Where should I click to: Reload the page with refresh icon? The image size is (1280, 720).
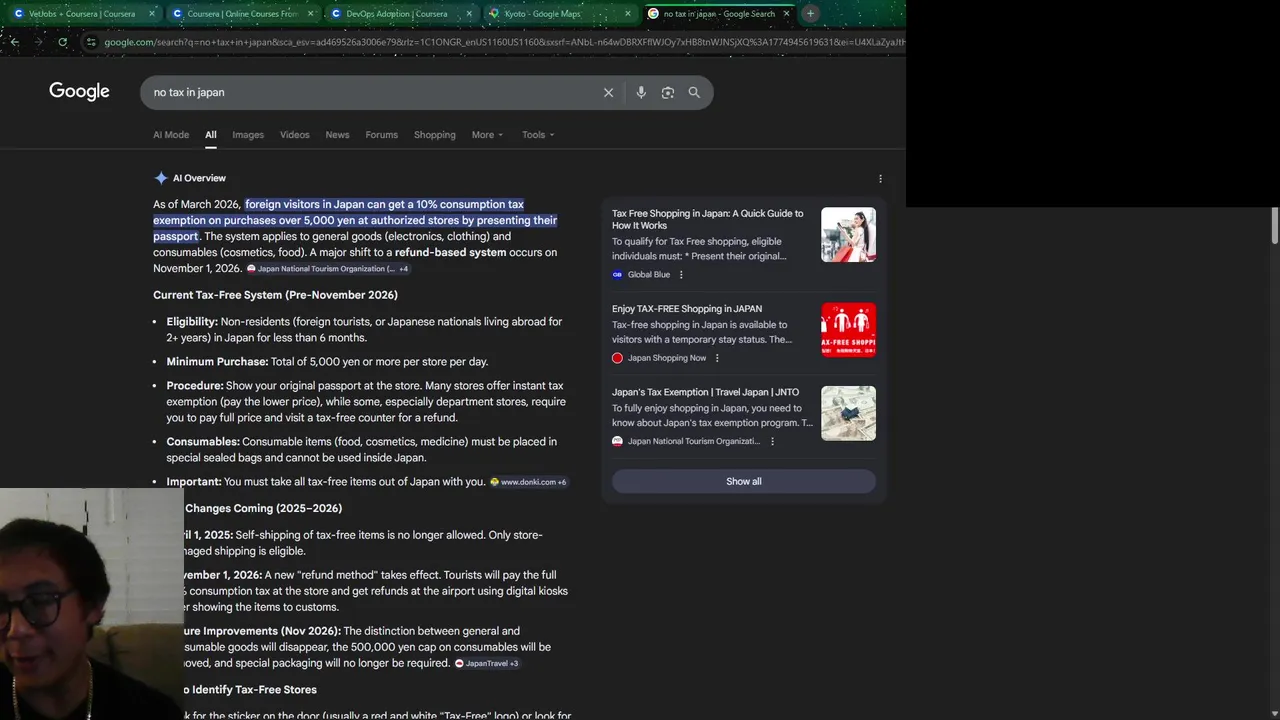point(62,42)
